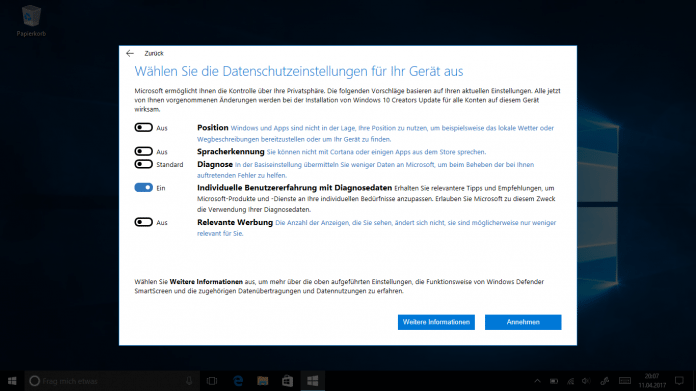Screen dimensions: 696x391
Task: Open the Papierkorb desktop icon
Action: tap(31, 21)
